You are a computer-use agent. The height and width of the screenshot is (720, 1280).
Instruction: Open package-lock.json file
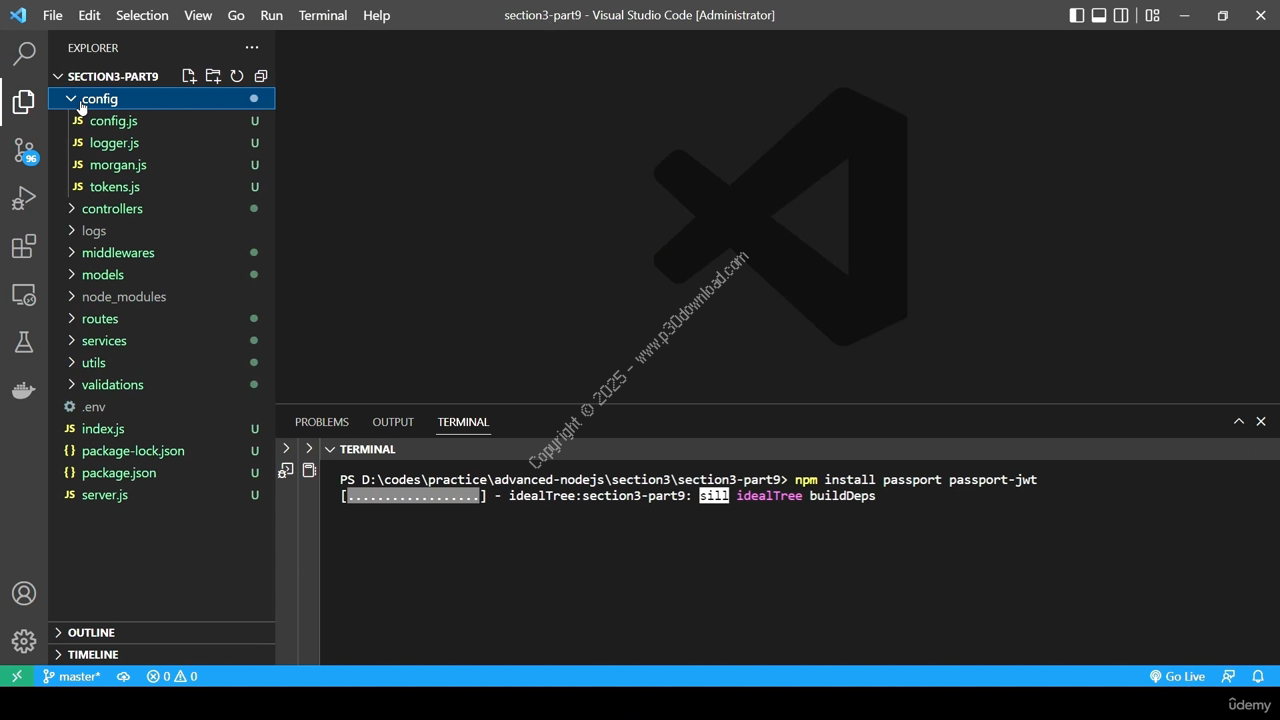161,450
